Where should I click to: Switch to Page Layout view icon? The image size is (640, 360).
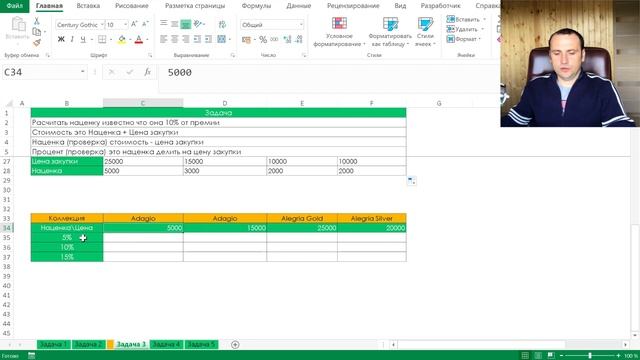(x=538, y=356)
